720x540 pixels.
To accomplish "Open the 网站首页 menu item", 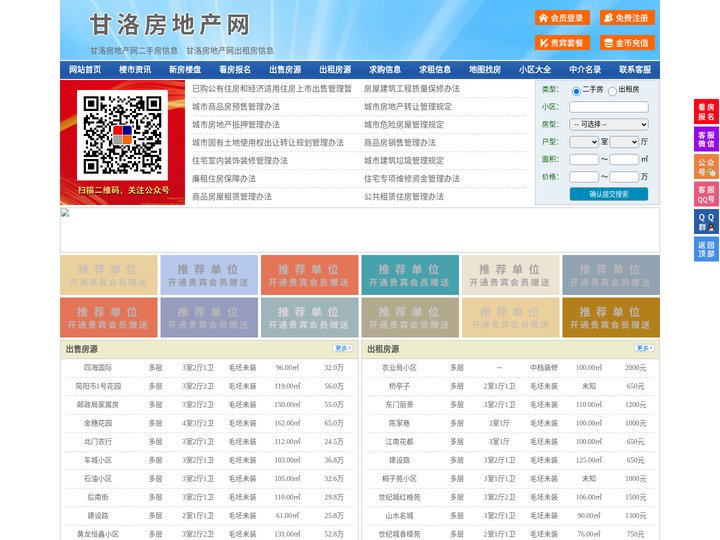I will coord(85,70).
